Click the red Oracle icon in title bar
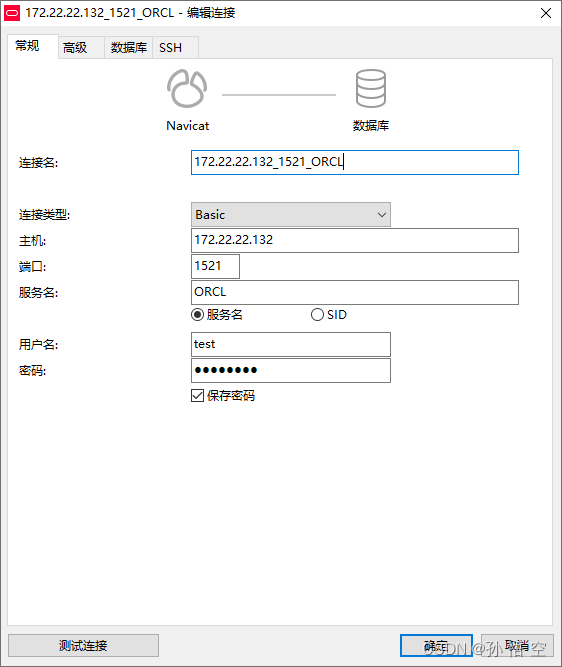 coord(11,13)
